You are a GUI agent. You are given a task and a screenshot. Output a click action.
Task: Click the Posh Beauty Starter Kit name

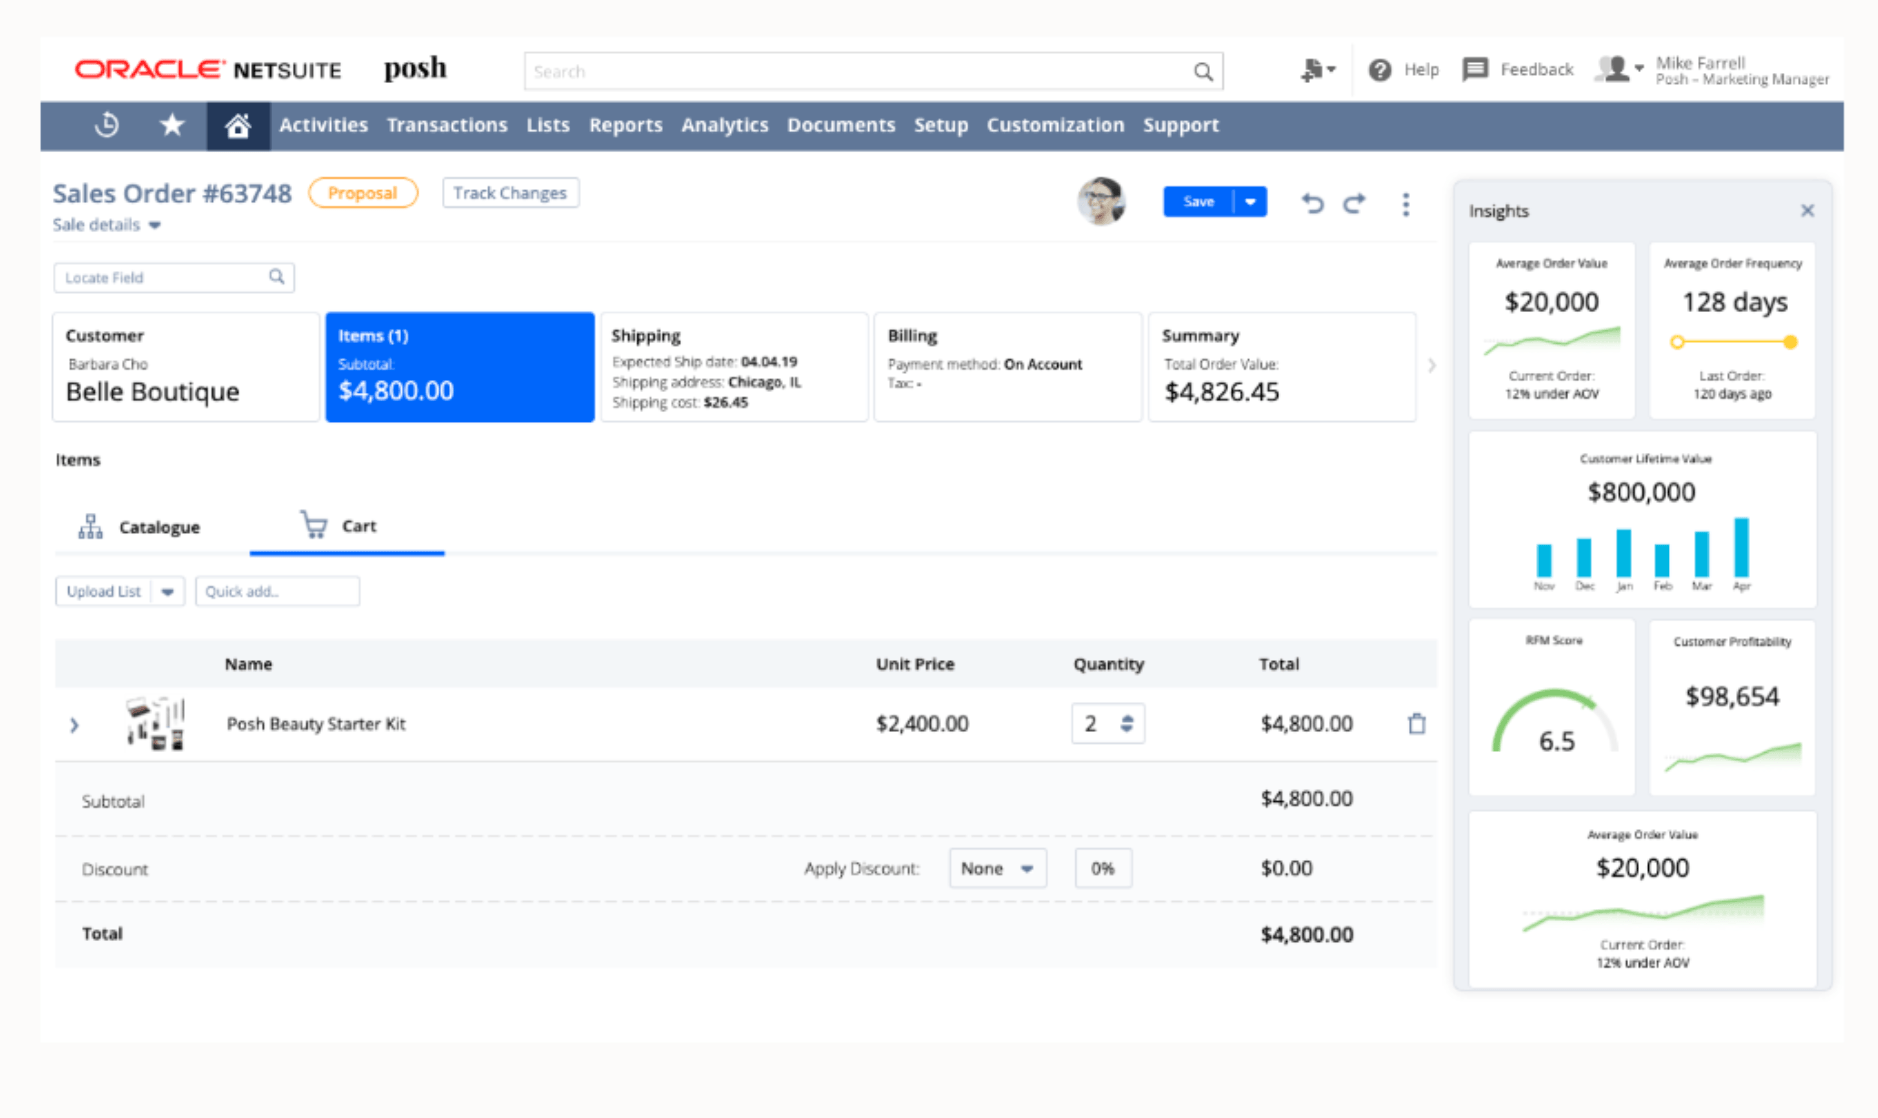(316, 723)
